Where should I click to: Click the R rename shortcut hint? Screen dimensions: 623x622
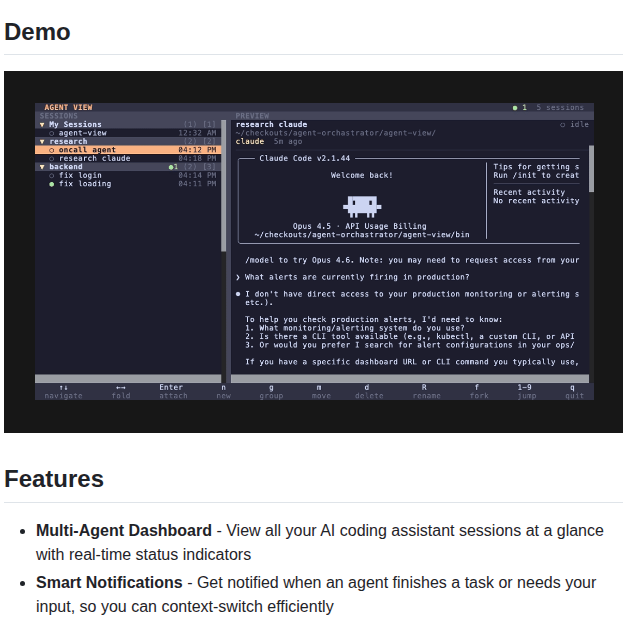[x=426, y=391]
